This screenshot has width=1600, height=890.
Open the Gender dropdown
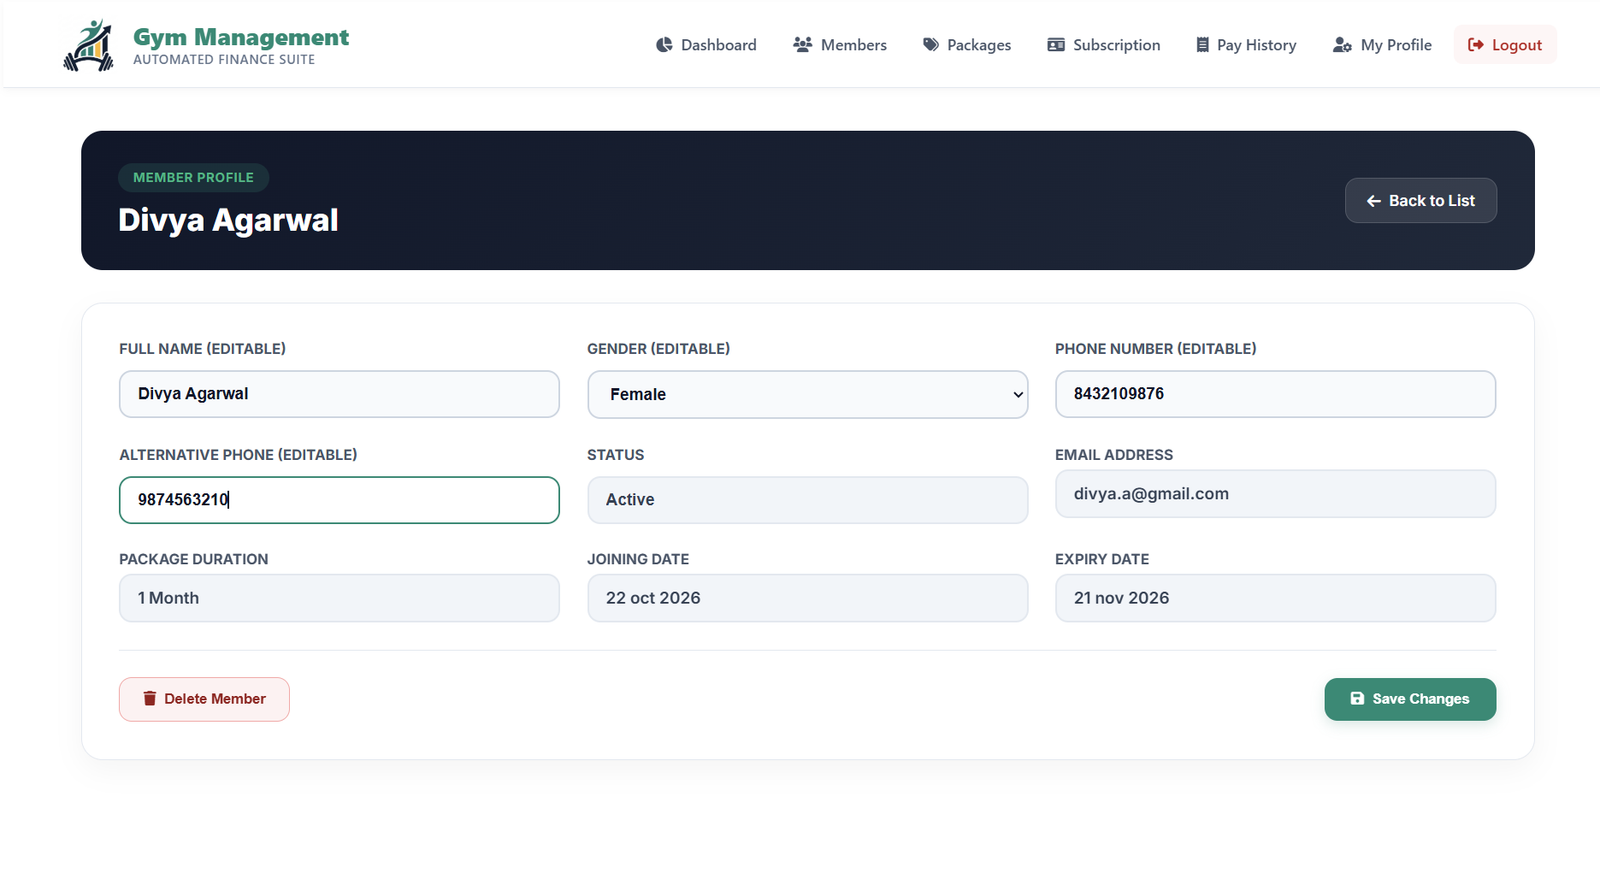tap(808, 394)
